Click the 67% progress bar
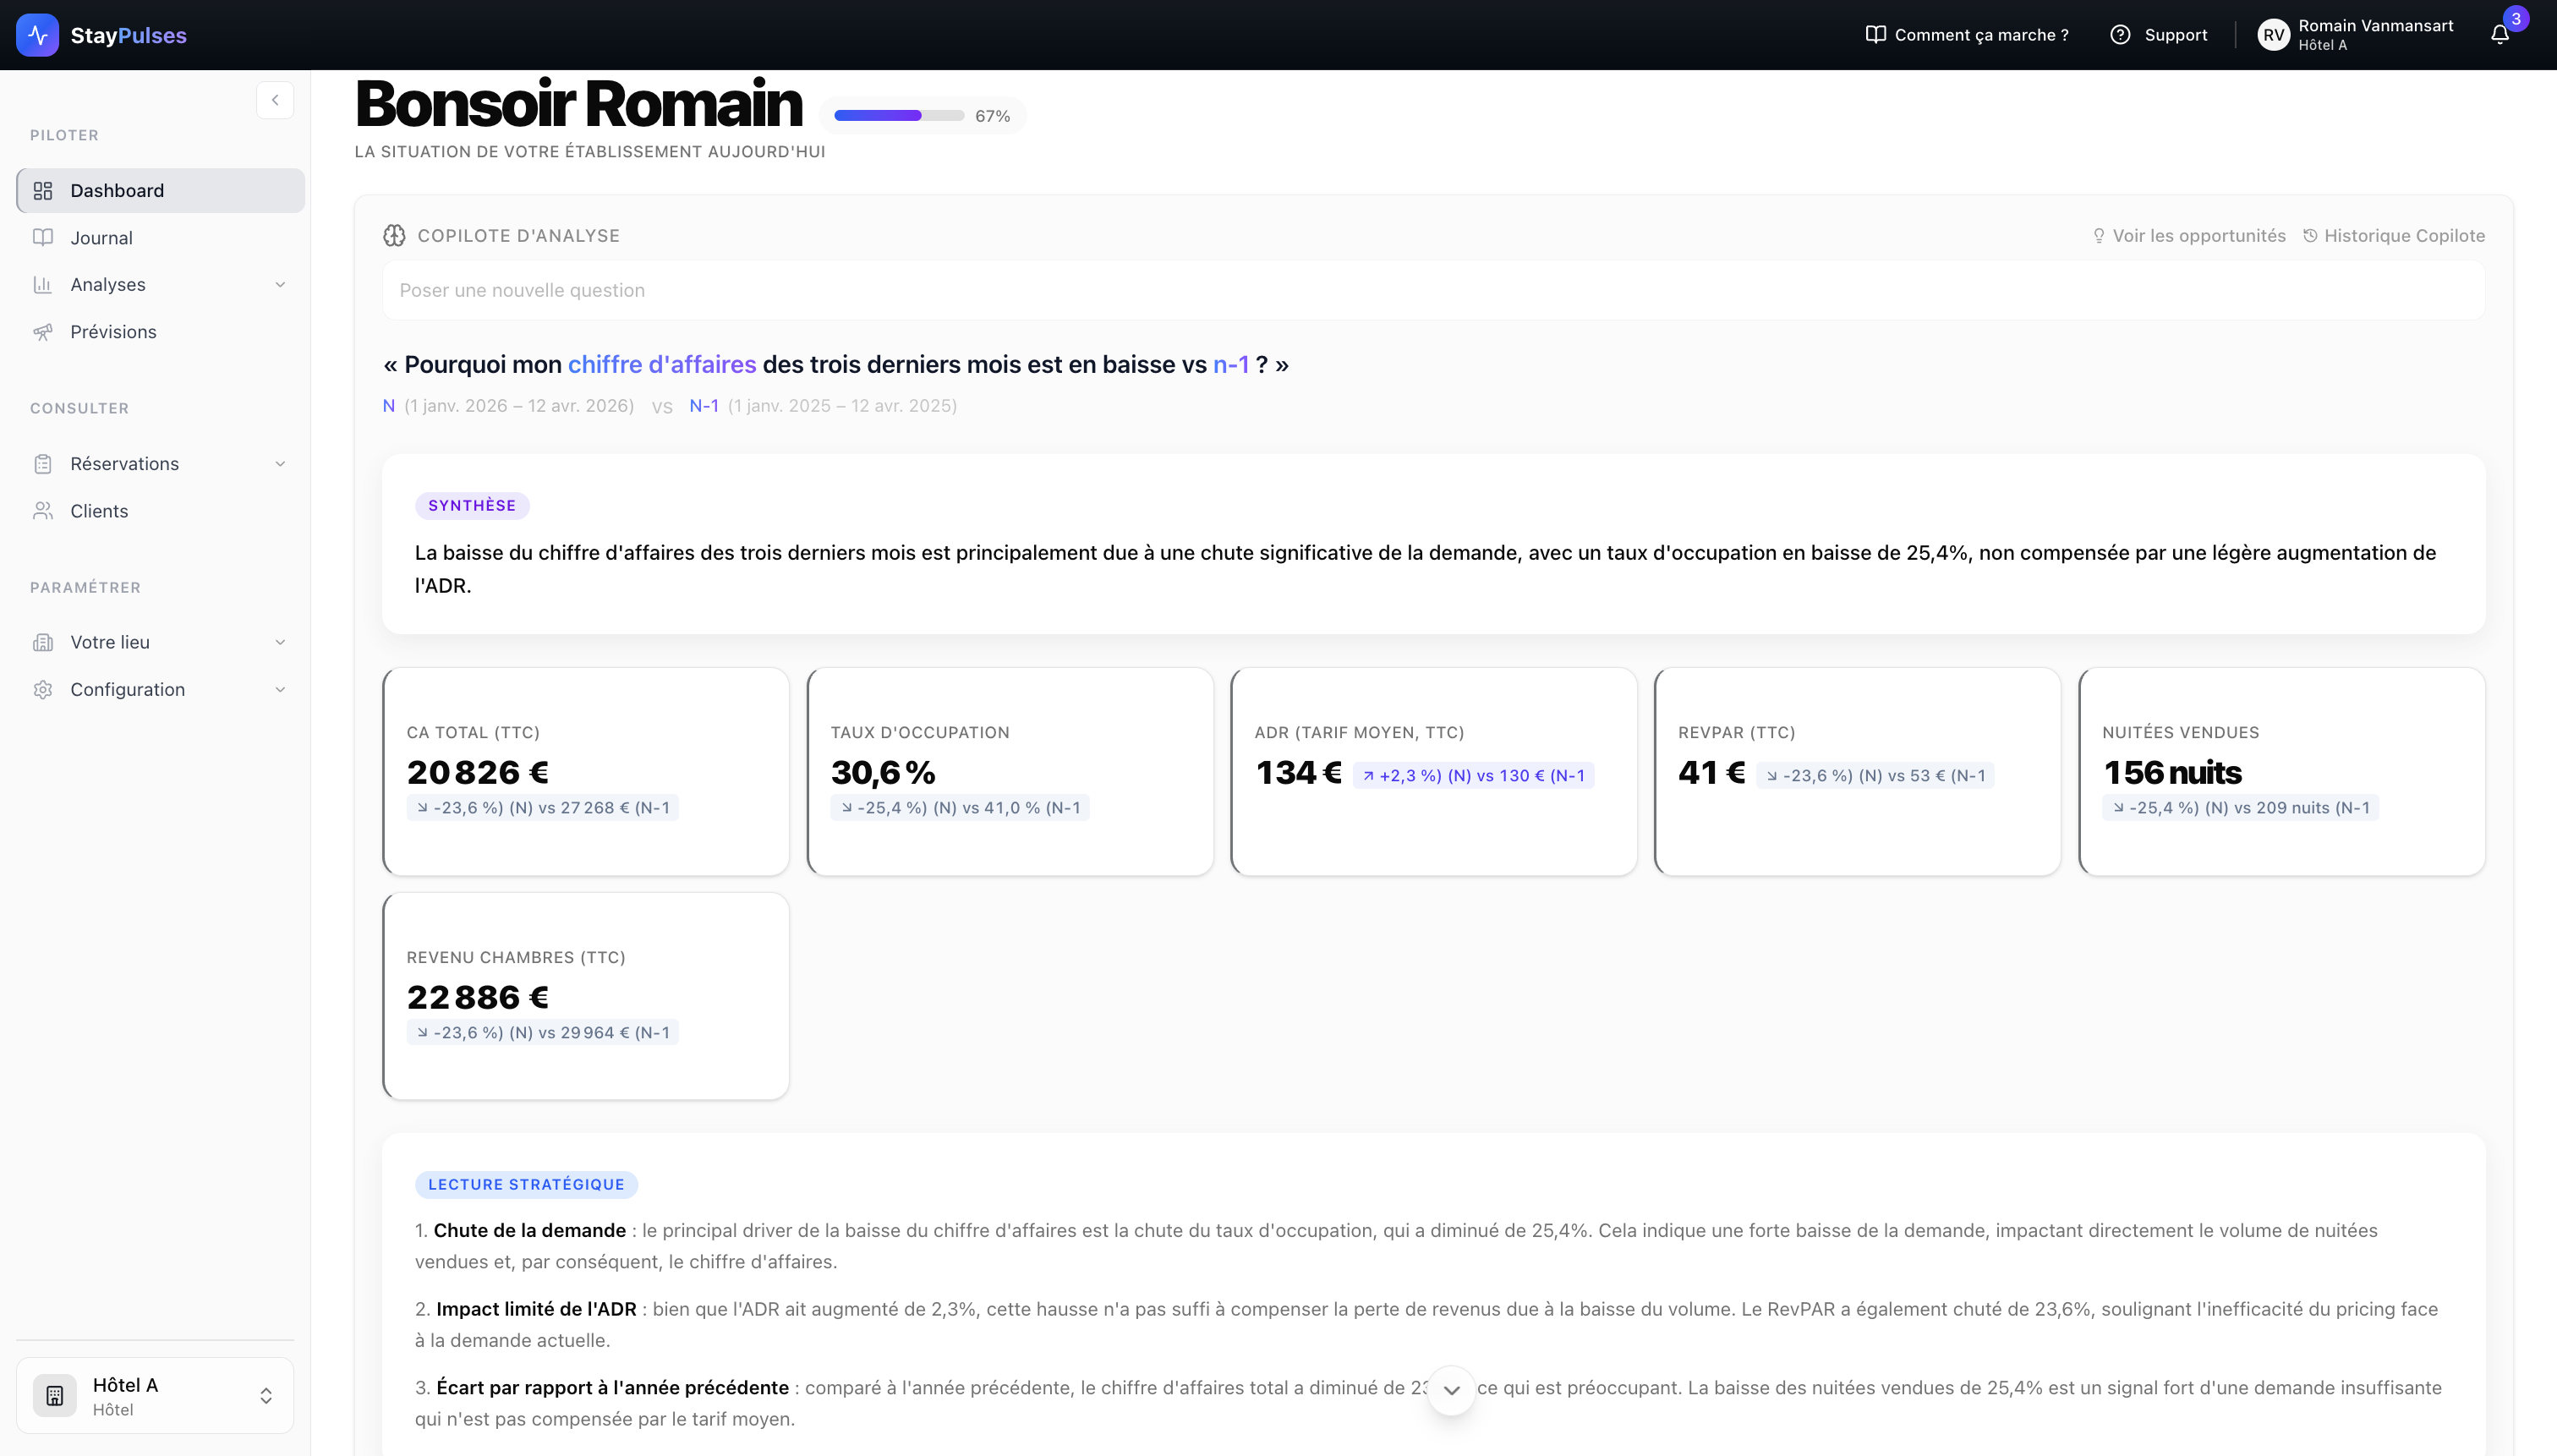This screenshot has width=2557, height=1456. pos(897,115)
